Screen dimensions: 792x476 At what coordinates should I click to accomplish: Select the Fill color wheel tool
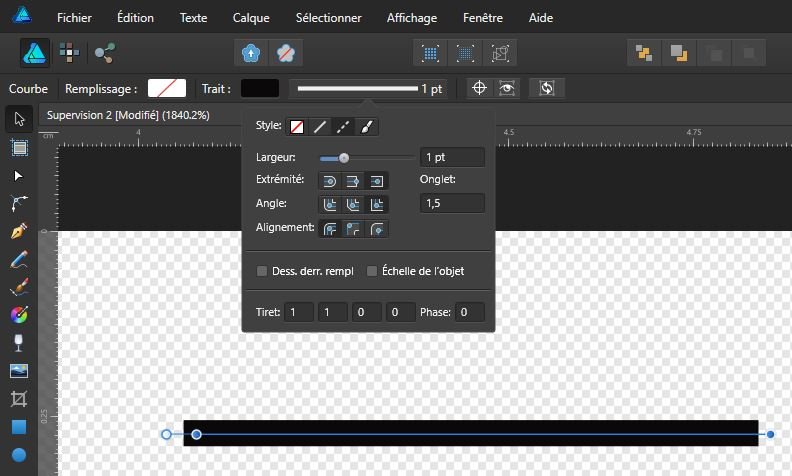[19, 315]
